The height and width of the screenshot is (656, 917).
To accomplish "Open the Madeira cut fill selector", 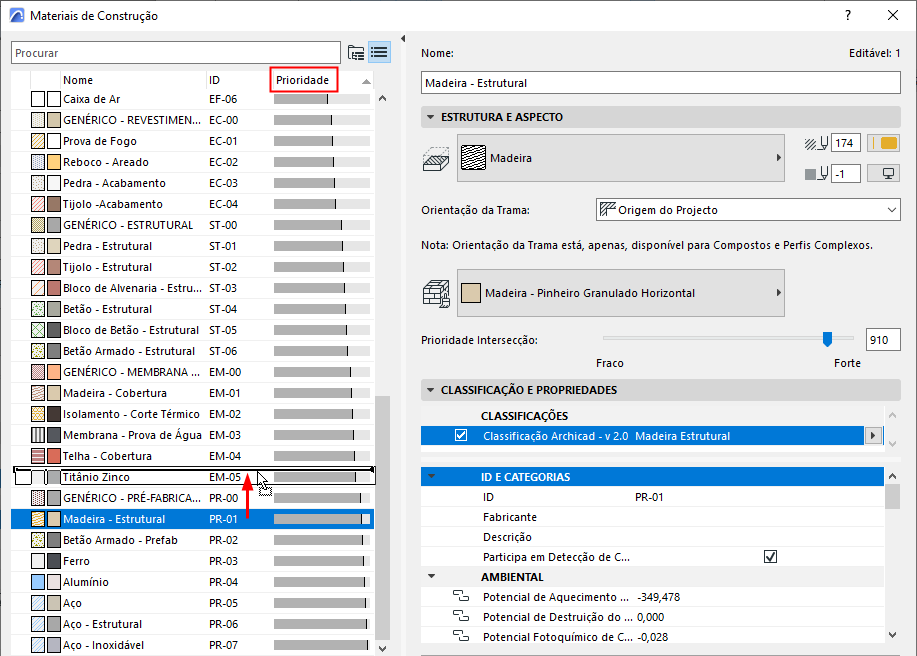I will pos(620,158).
